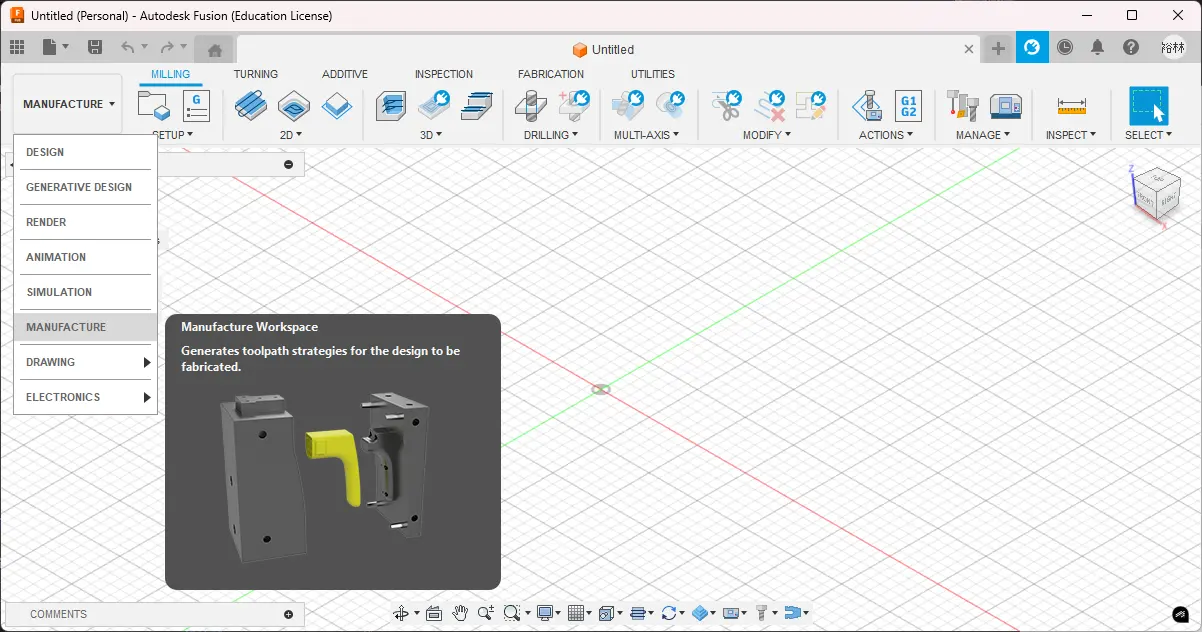Open the Display Settings monitor dropdown
Viewport: 1202px width, 632px height.
pos(548,613)
